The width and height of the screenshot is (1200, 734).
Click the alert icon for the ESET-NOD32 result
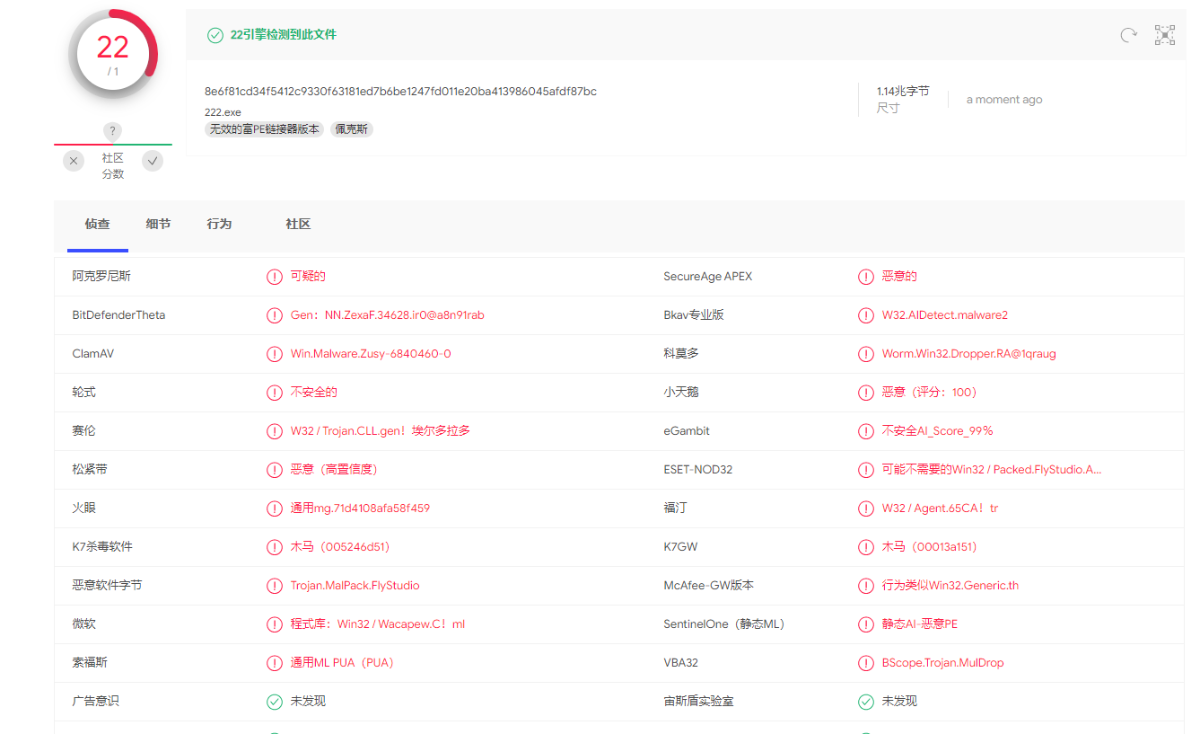point(866,470)
